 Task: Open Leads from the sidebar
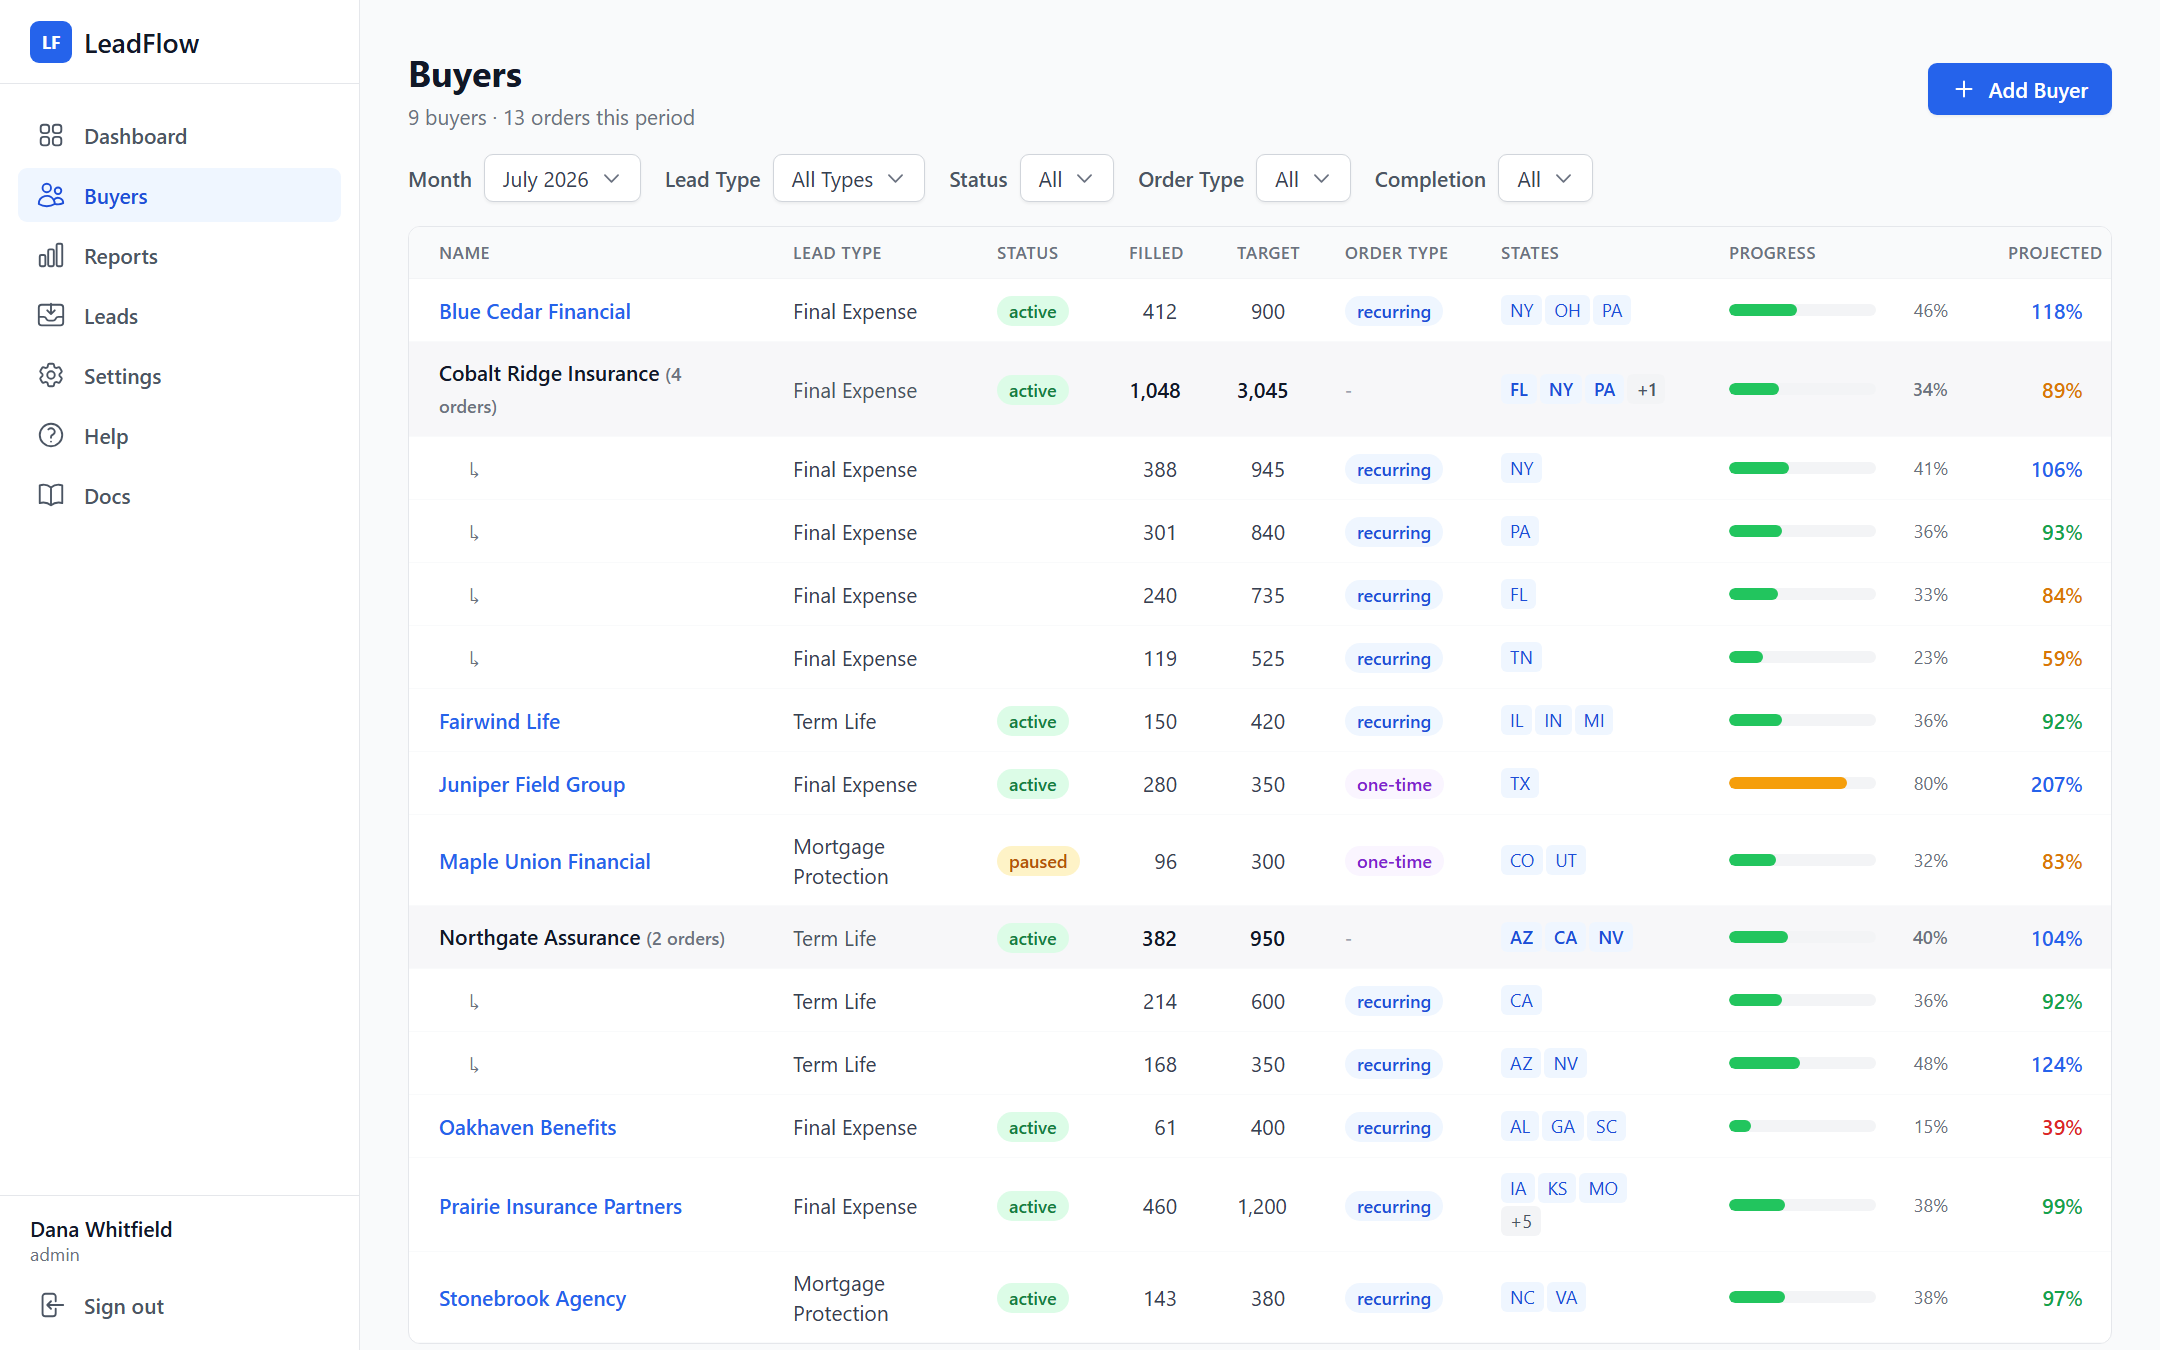click(x=180, y=316)
